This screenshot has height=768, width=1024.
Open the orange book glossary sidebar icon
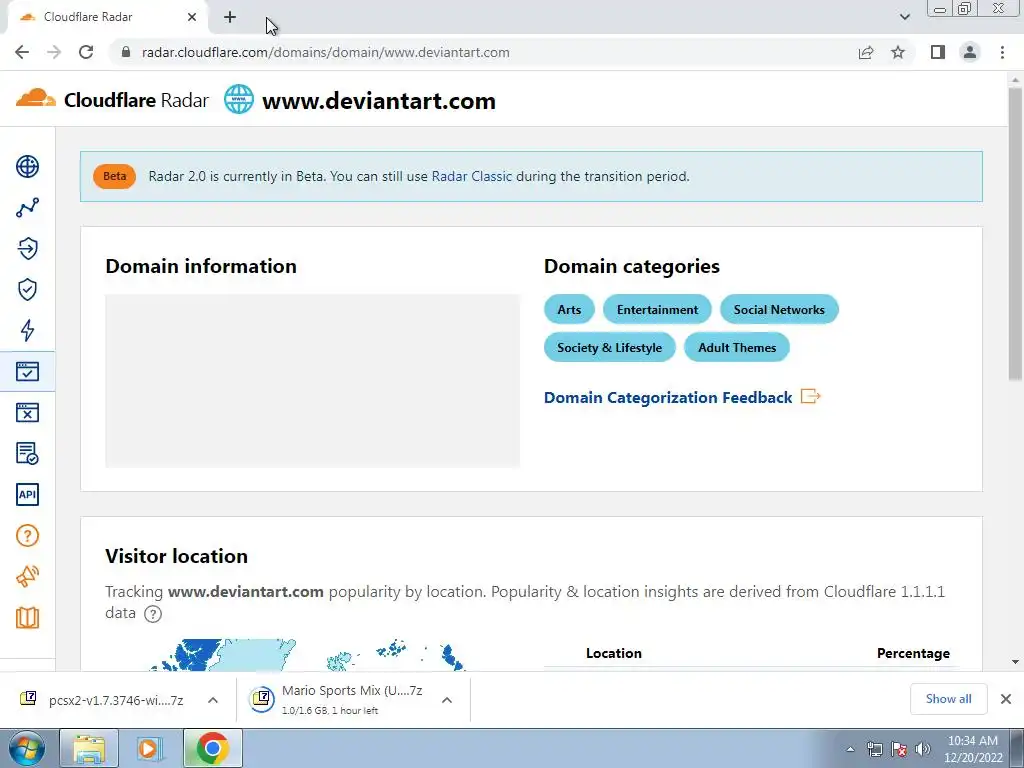pos(27,617)
